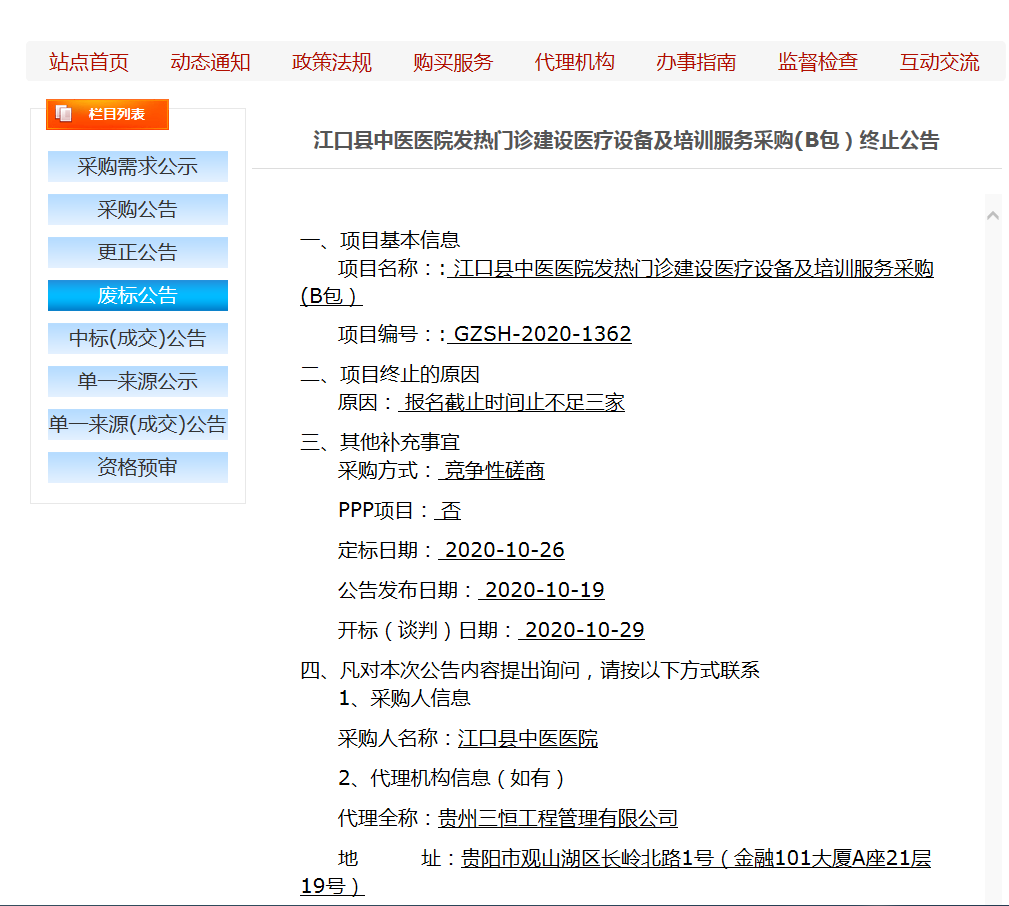Select the highlighted 废标公告 category
The height and width of the screenshot is (906, 1009).
pos(138,295)
